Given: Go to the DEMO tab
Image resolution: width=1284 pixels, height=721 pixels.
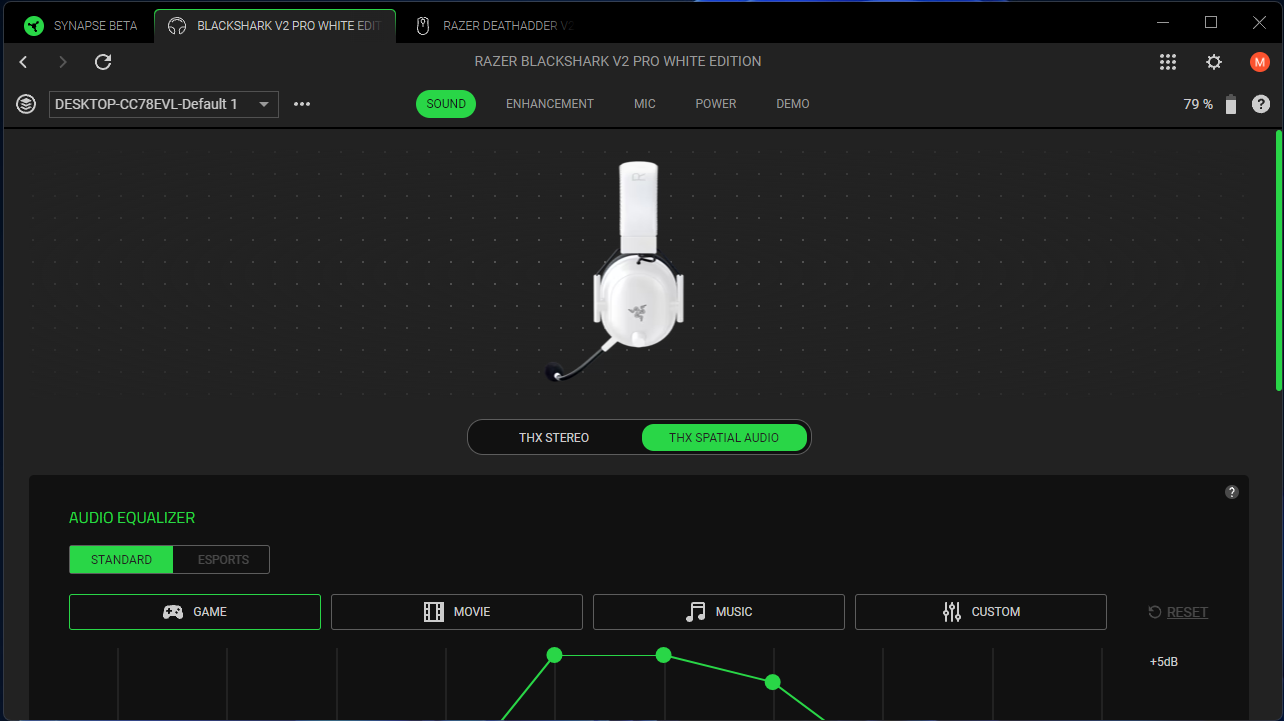Looking at the screenshot, I should tap(793, 104).
